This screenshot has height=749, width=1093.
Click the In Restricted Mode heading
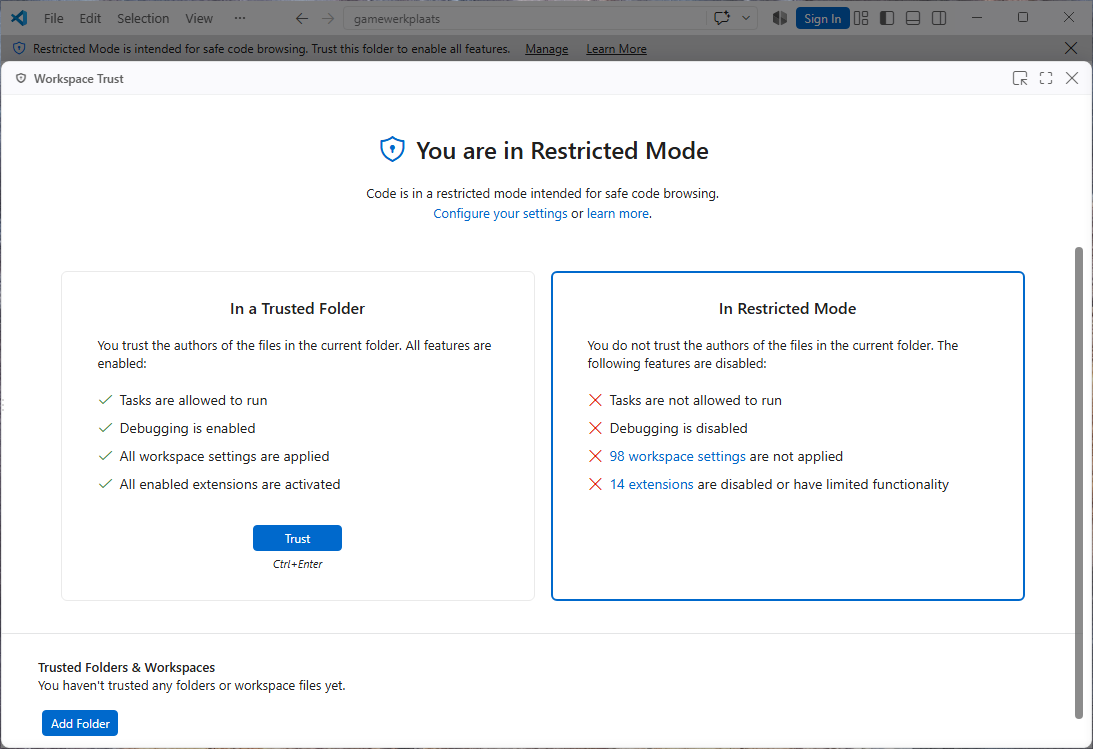pyautogui.click(x=788, y=309)
